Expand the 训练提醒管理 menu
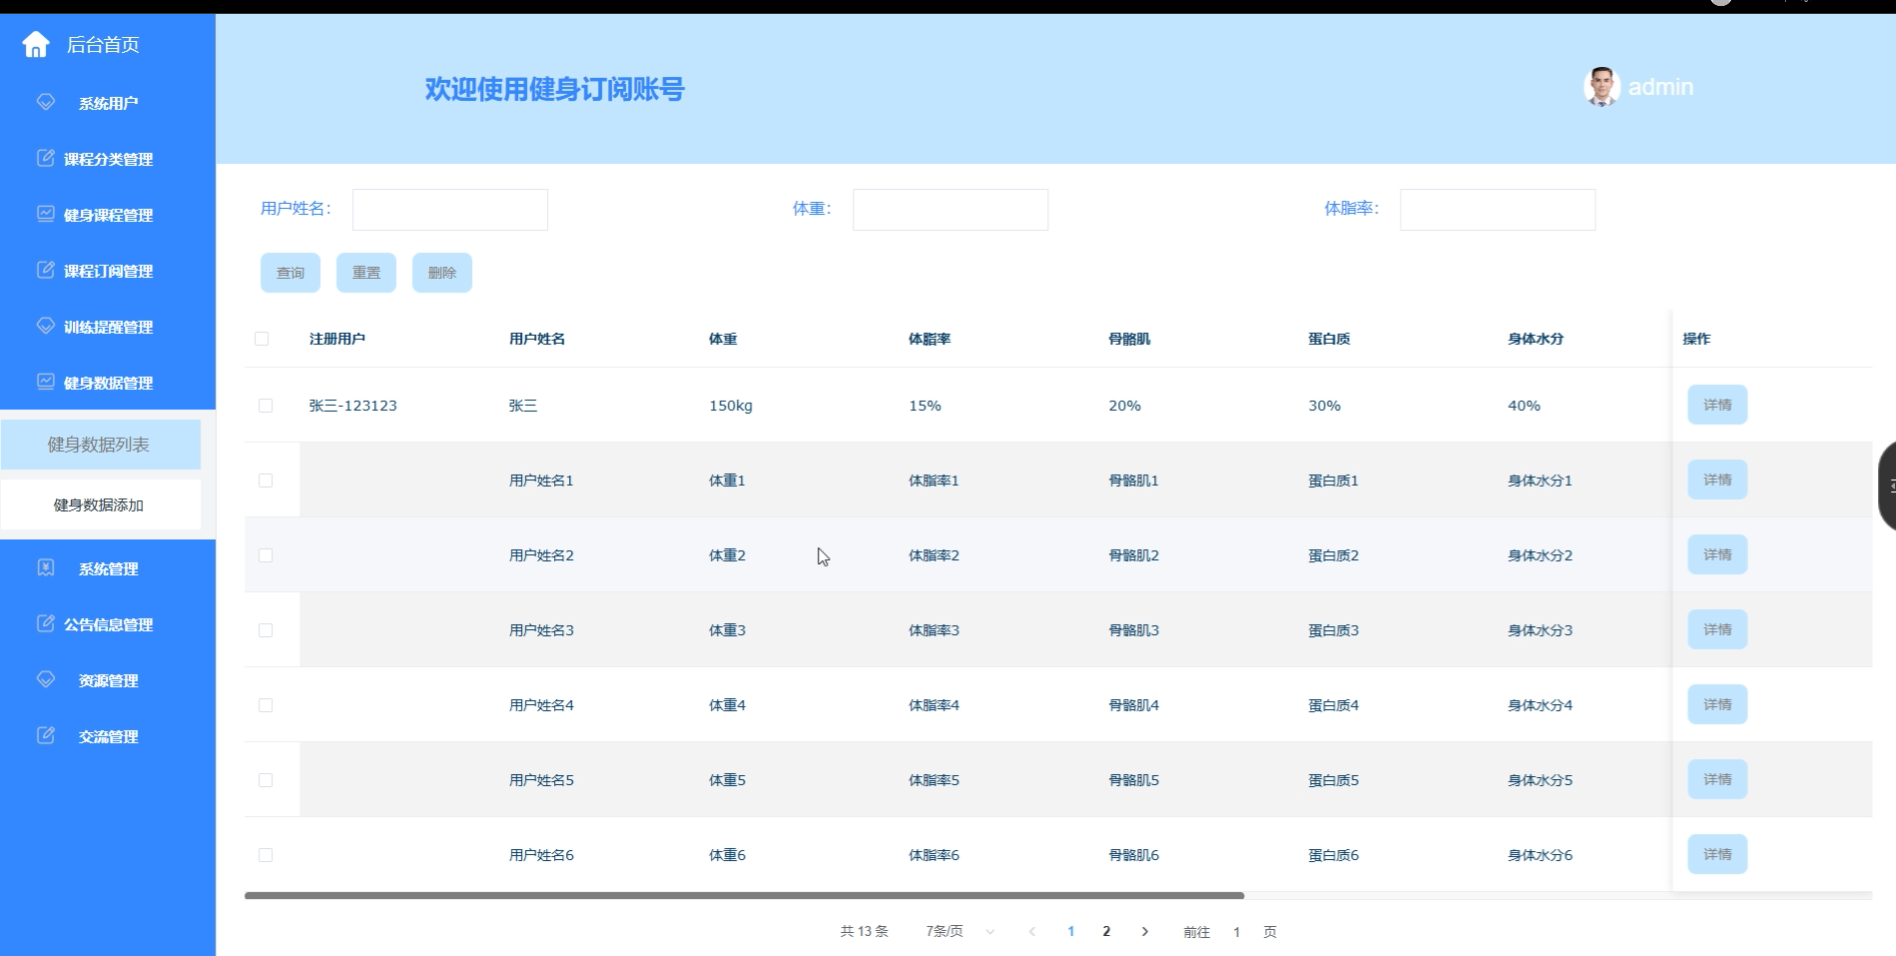 pyautogui.click(x=108, y=326)
